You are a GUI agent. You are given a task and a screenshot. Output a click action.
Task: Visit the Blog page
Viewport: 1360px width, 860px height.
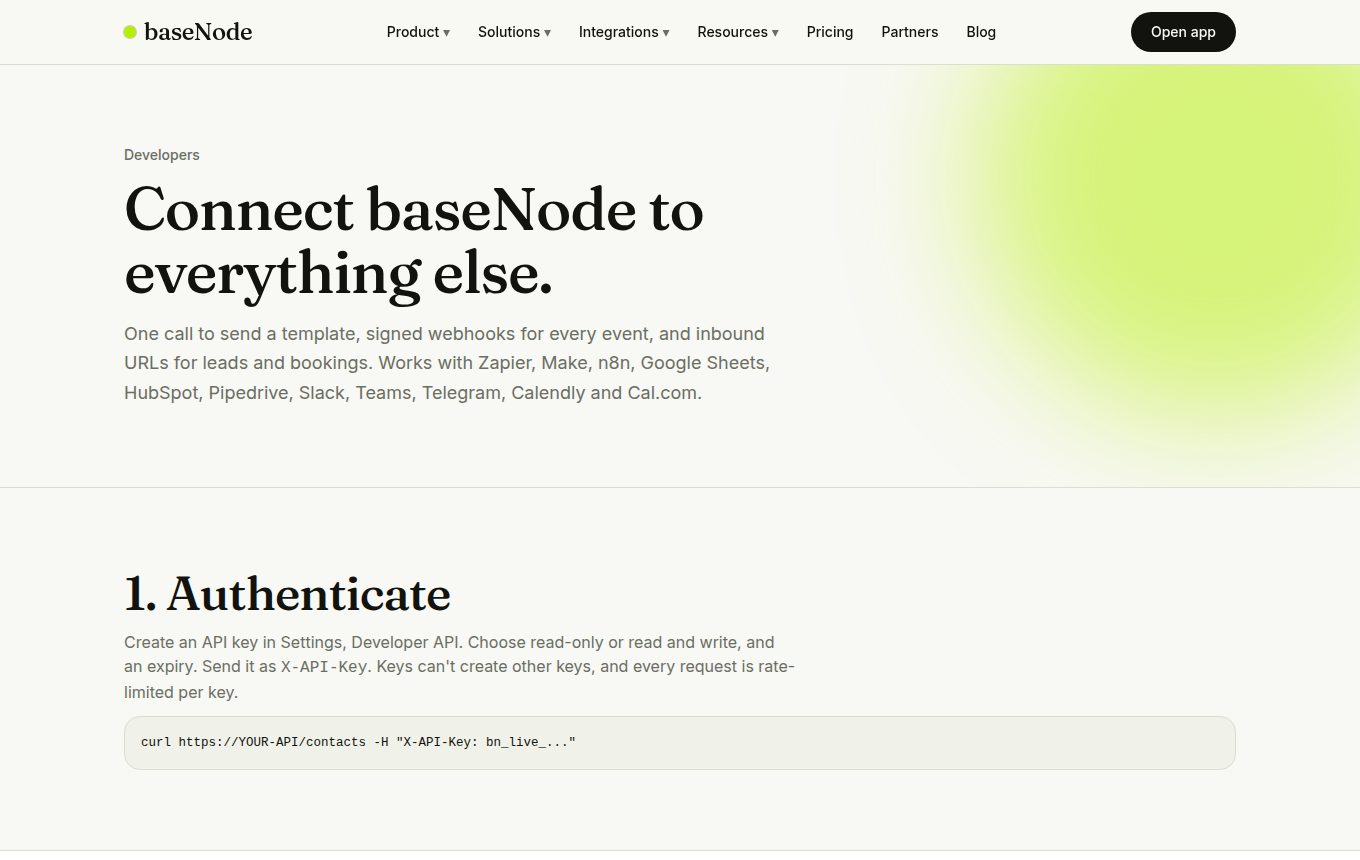tap(981, 32)
